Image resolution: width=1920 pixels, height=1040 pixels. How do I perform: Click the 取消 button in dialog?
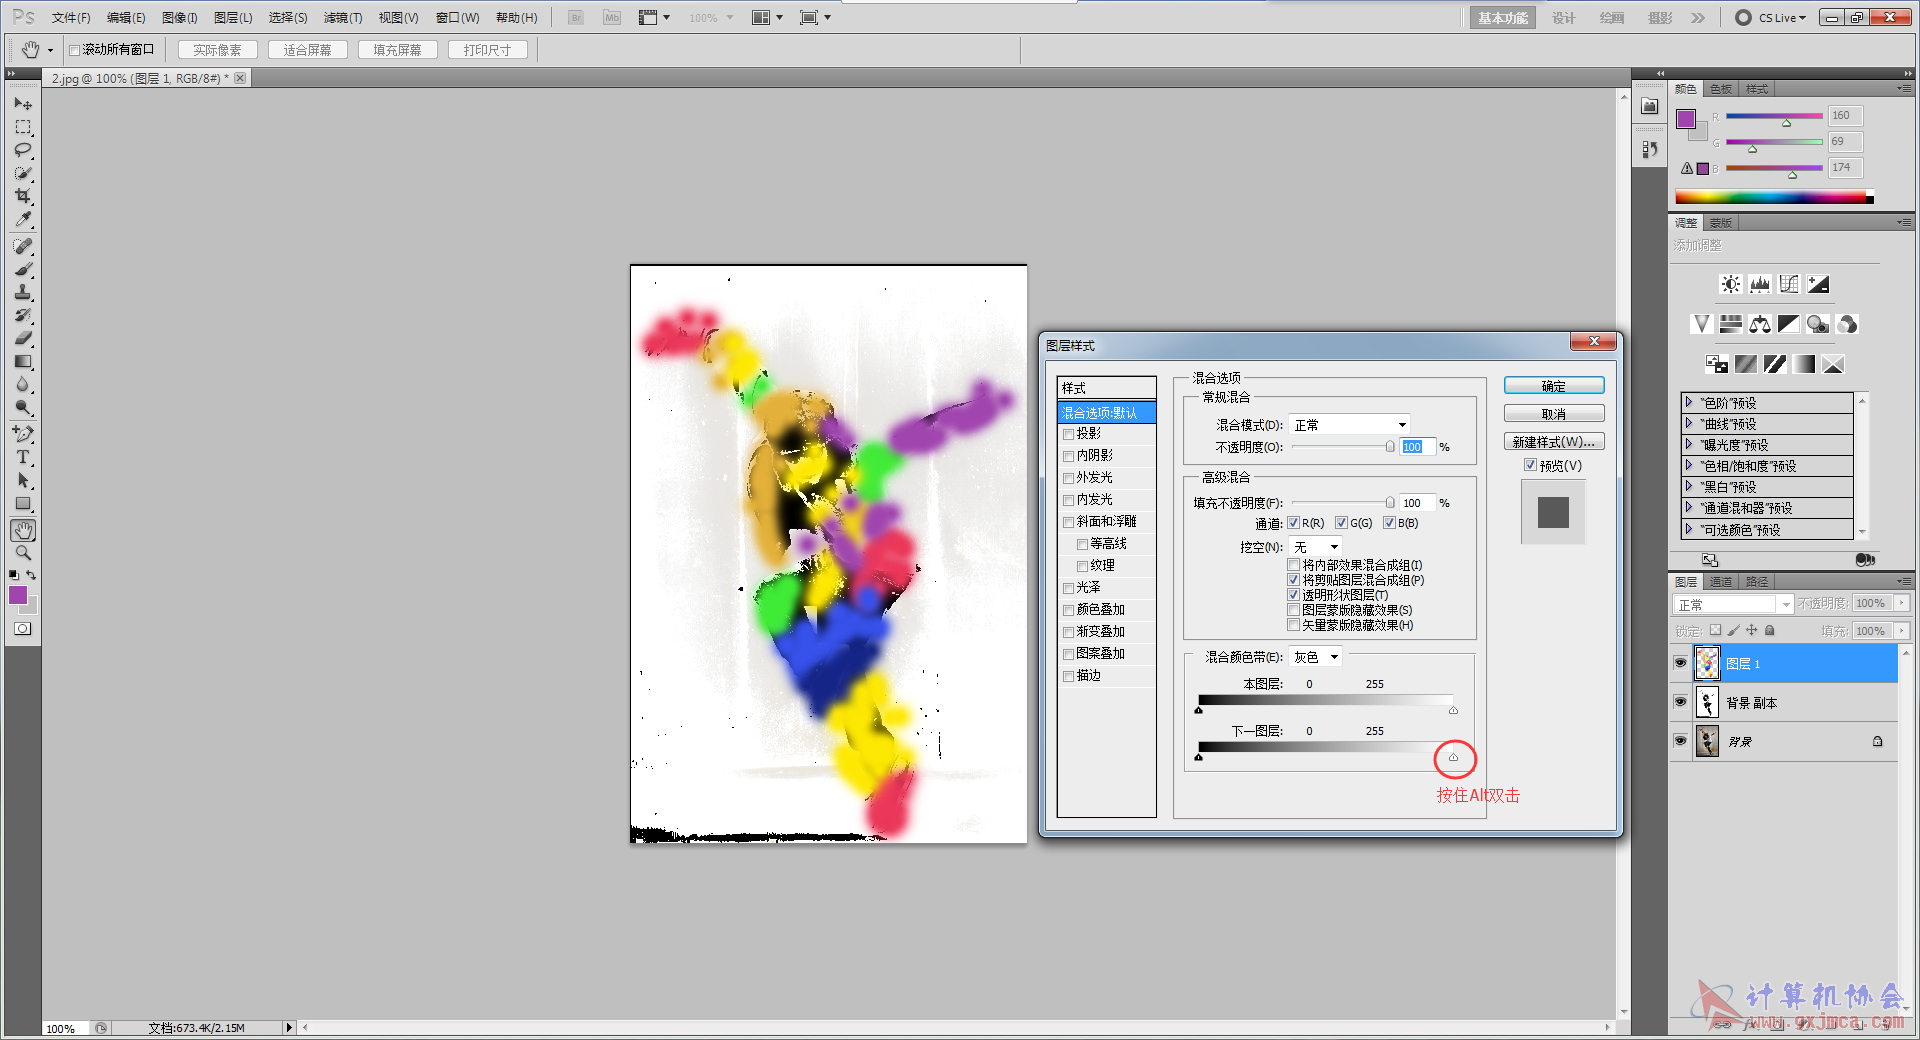[x=1554, y=414]
